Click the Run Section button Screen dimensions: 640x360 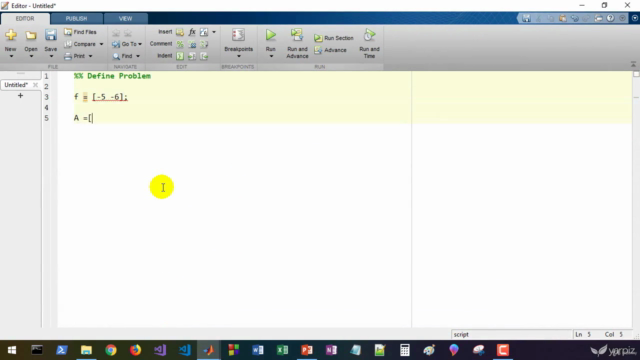[x=334, y=38]
